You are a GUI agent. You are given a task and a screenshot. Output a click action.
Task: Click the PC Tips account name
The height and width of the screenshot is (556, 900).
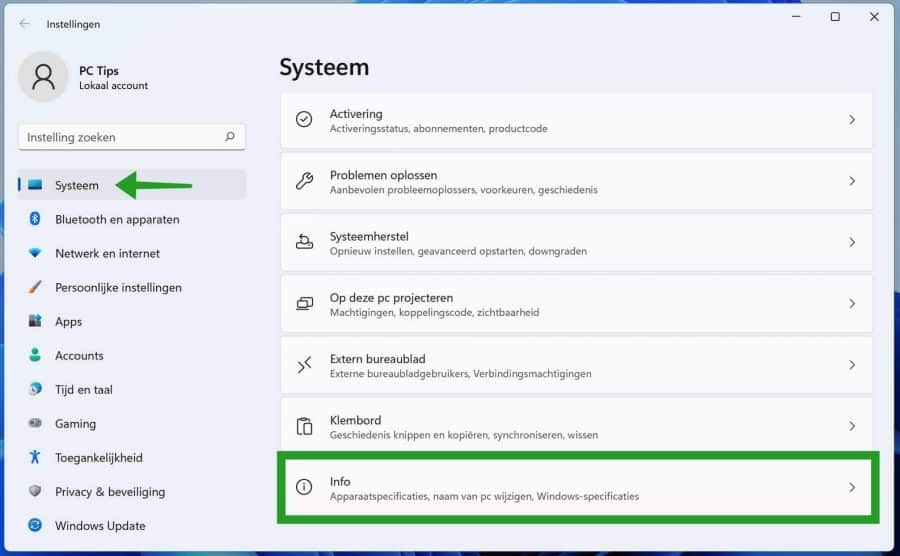pos(99,71)
